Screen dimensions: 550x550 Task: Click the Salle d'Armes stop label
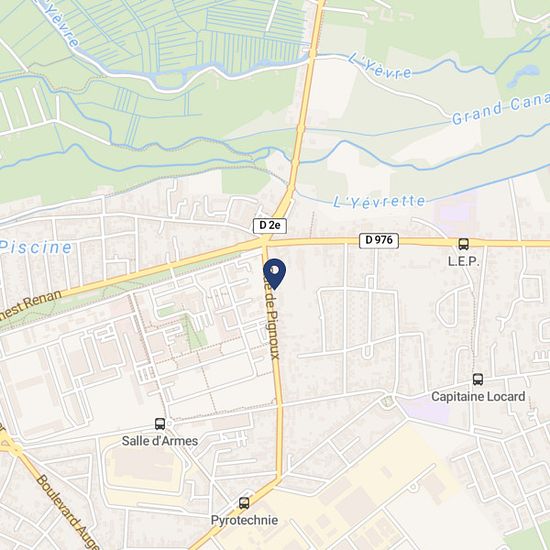click(x=160, y=441)
